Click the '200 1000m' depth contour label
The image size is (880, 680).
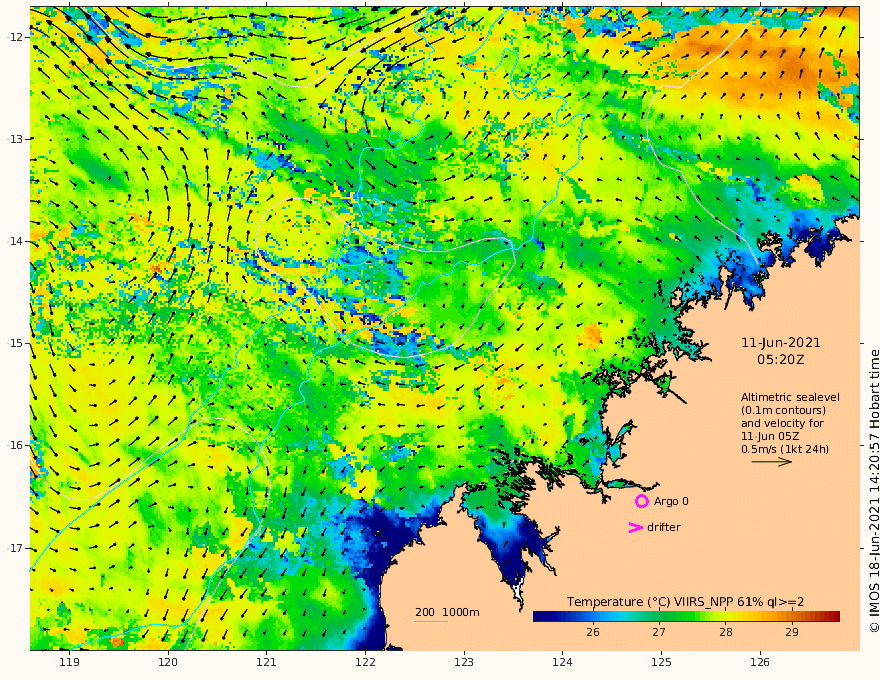point(447,612)
